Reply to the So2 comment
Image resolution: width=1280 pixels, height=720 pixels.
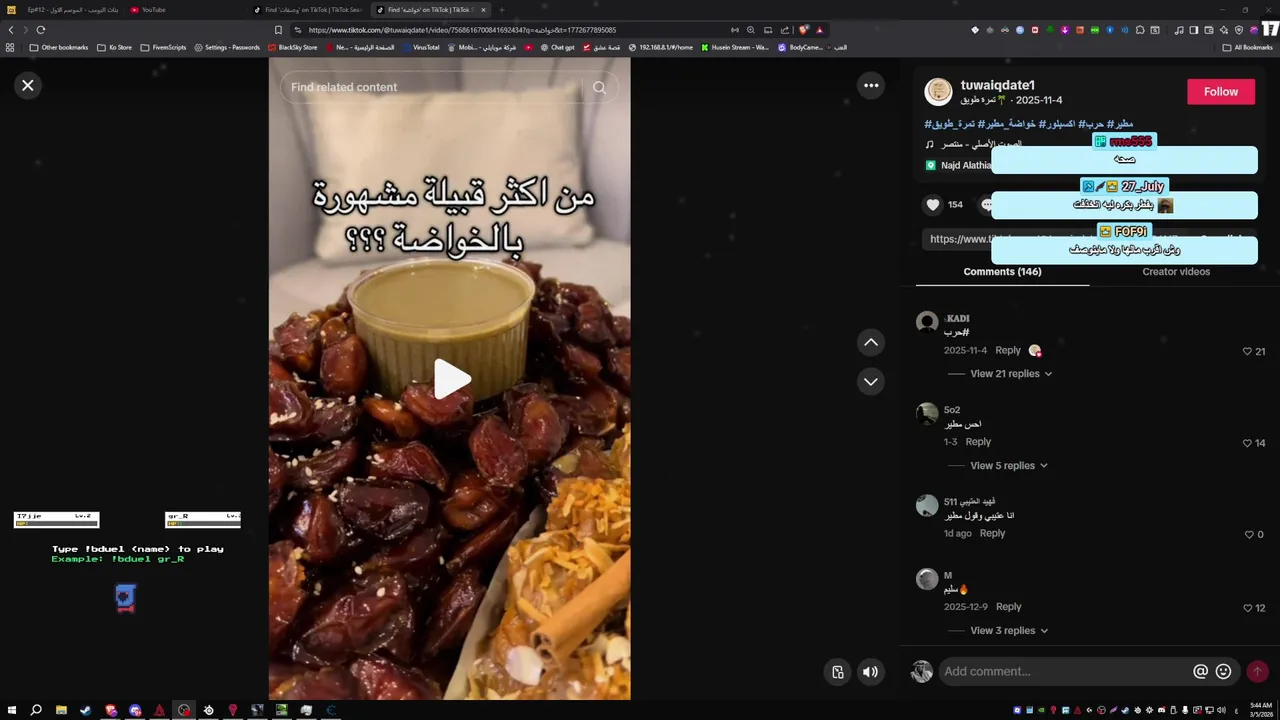tap(978, 442)
